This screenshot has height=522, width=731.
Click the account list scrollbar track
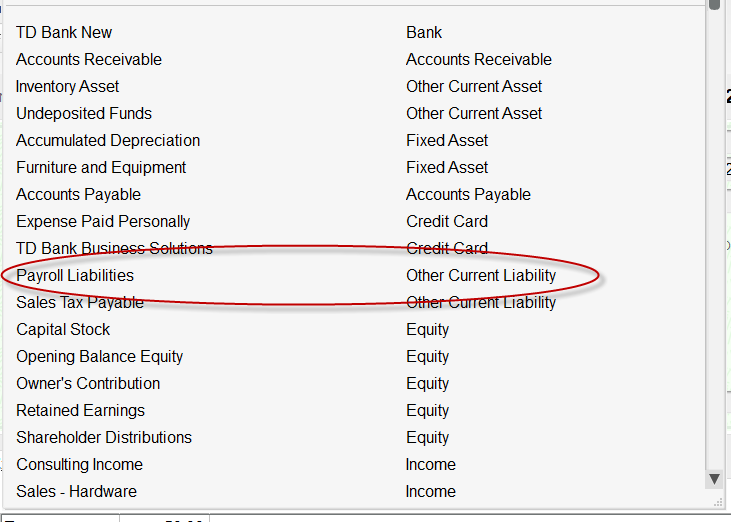click(714, 250)
